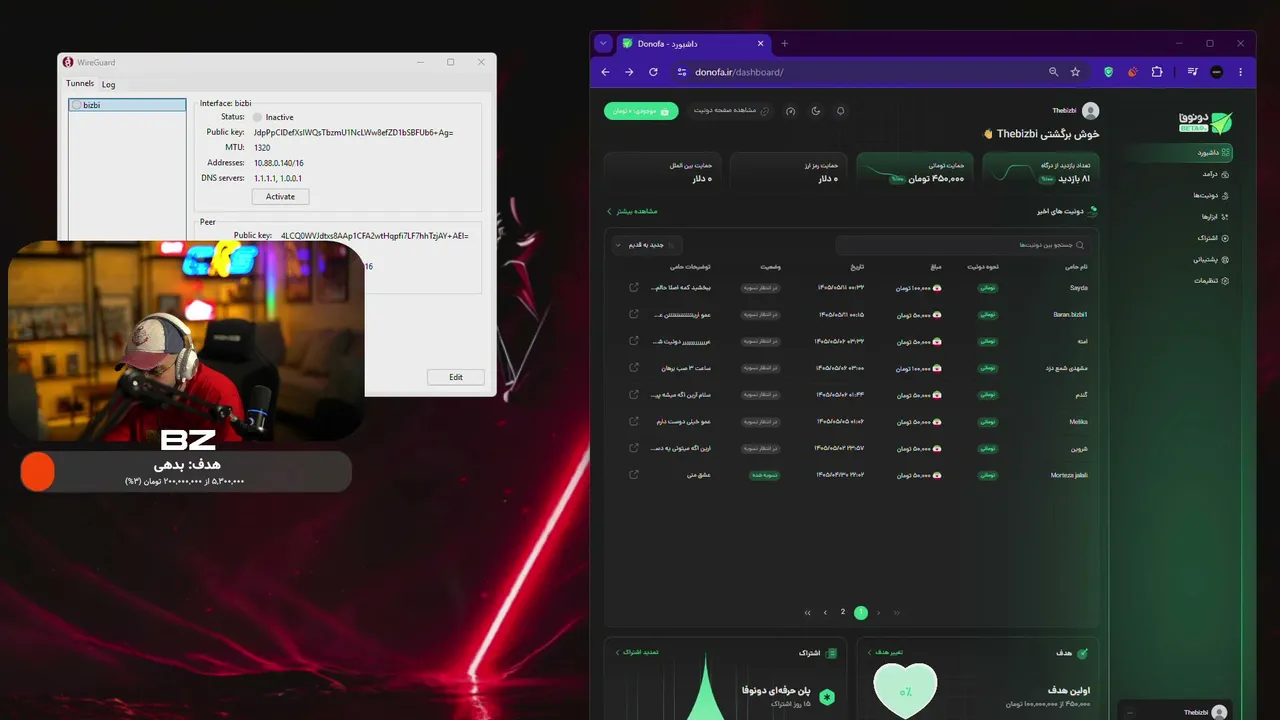Activate the bizbi WireGuard tunnel

point(280,197)
